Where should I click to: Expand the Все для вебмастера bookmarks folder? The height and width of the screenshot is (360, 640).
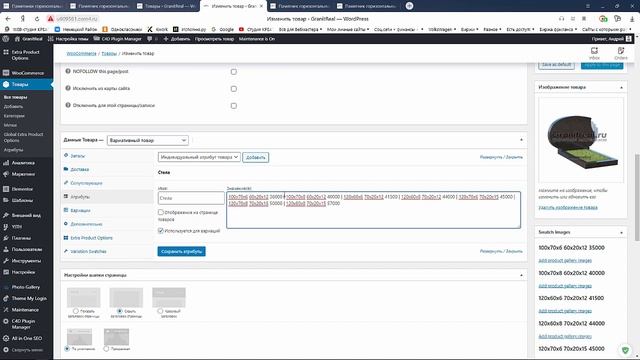pyautogui.click(x=300, y=29)
